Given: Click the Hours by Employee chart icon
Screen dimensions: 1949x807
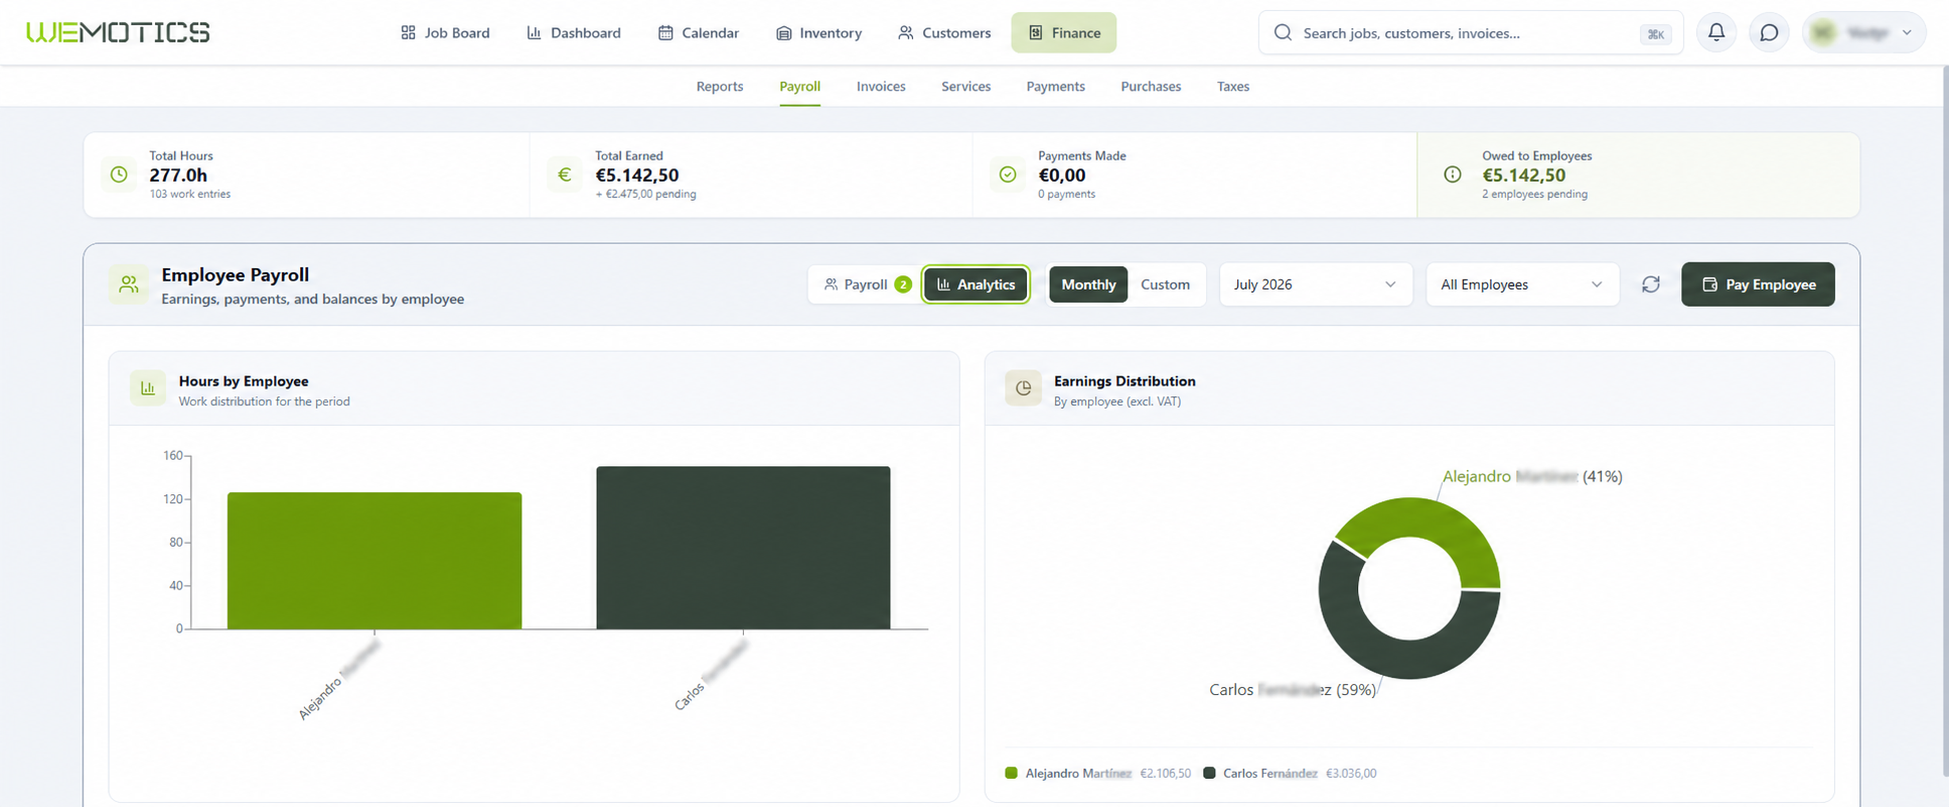Looking at the screenshot, I should coord(148,388).
